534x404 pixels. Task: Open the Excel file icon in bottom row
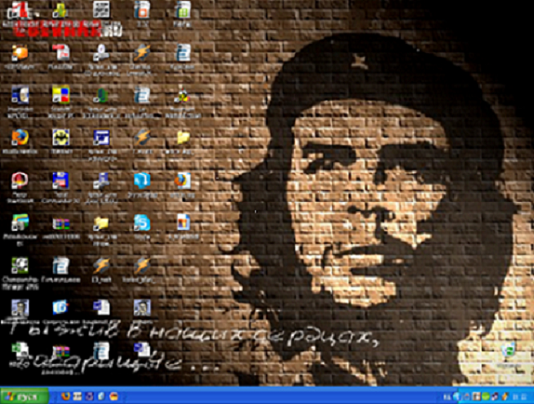point(20,350)
